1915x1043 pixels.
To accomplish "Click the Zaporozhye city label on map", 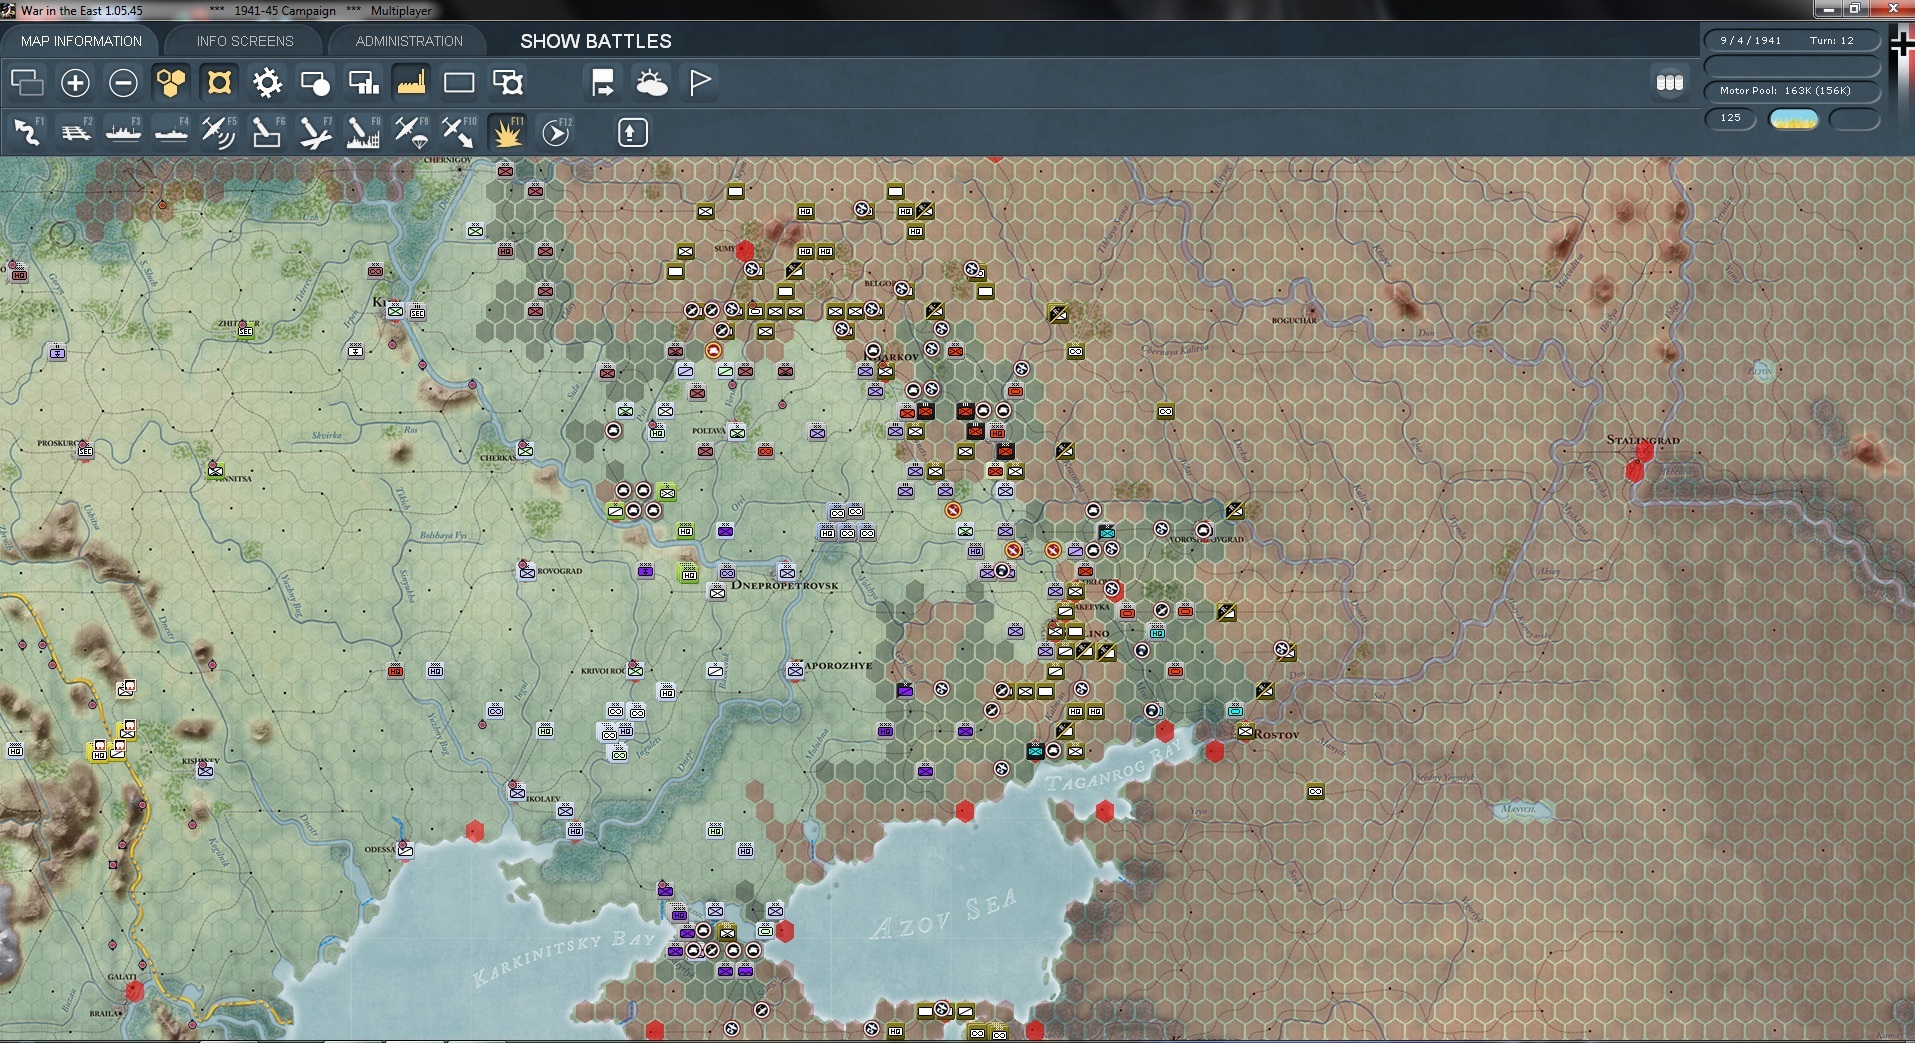I will 838,665.
